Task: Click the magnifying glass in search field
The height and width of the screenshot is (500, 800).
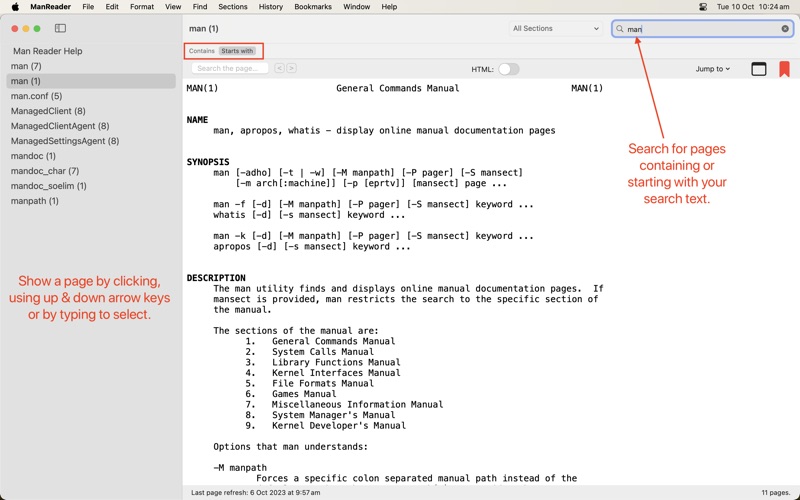Action: [619, 29]
